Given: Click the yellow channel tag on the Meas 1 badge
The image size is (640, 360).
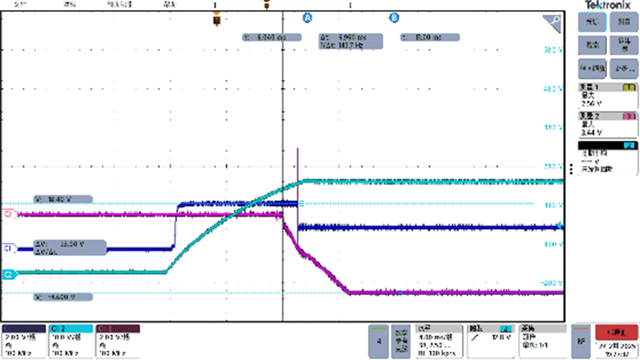Looking at the screenshot, I should [629, 87].
